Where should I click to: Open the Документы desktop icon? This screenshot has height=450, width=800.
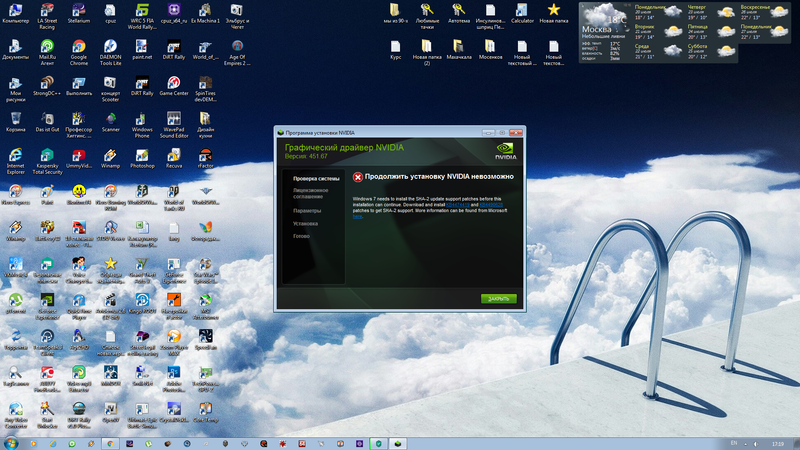[x=15, y=50]
